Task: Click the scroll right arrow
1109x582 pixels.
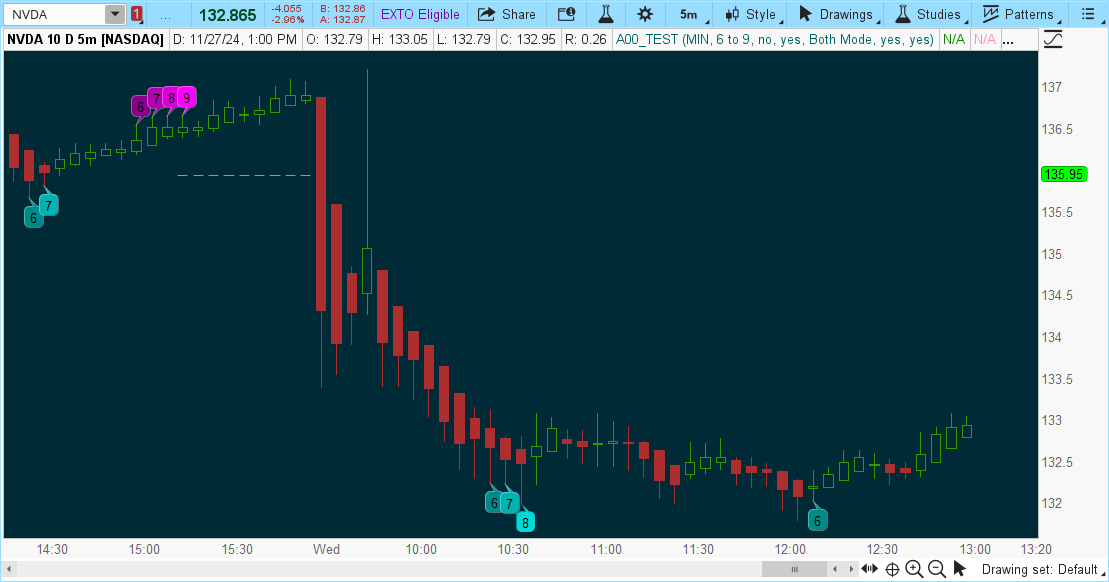Action: point(851,569)
